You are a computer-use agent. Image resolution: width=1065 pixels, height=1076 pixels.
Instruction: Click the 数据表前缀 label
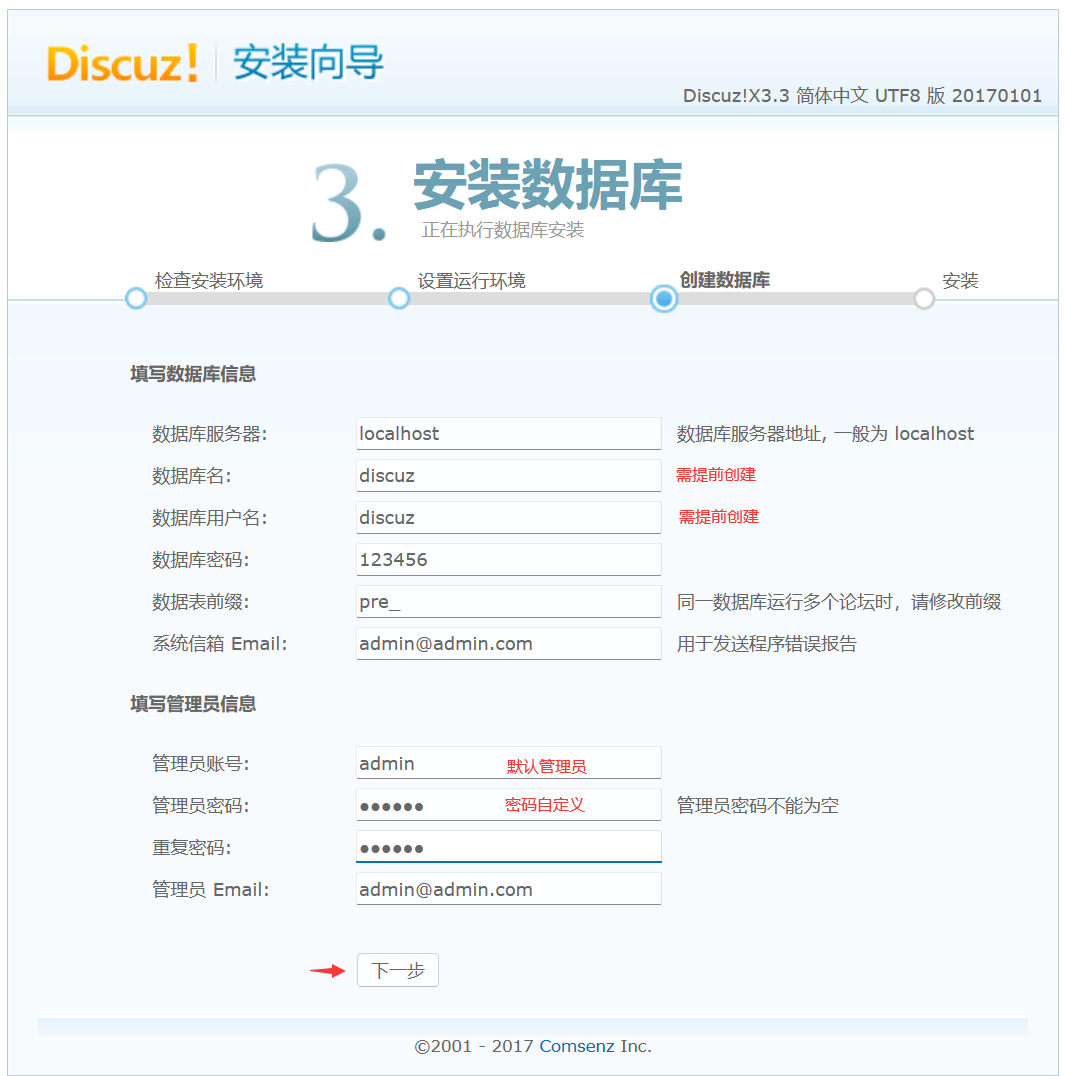pyautogui.click(x=200, y=602)
